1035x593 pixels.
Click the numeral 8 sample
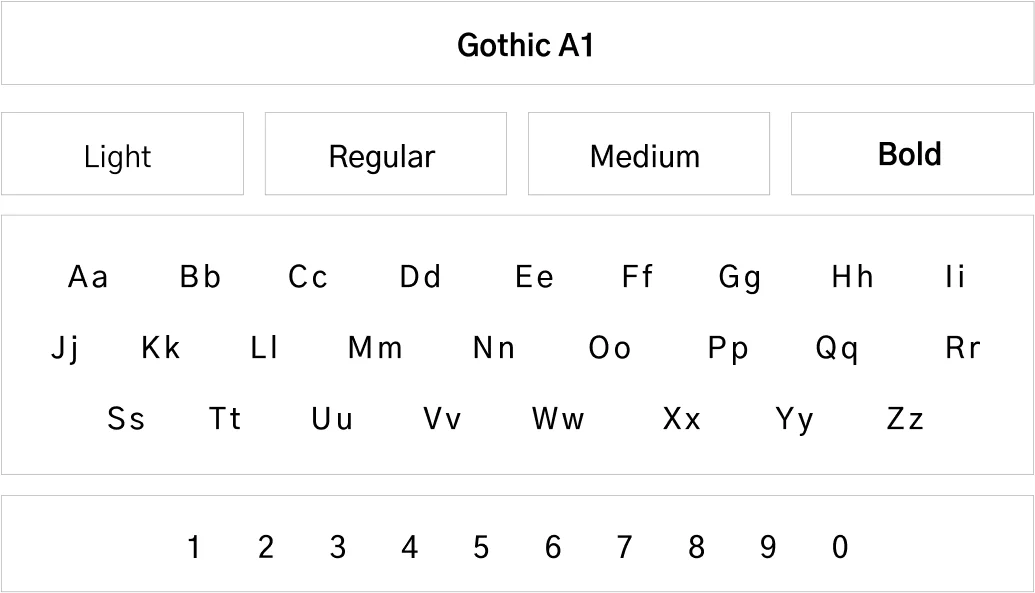point(696,547)
